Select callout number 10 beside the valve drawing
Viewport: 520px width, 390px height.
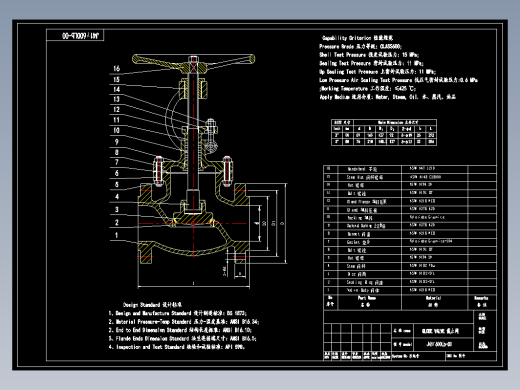point(116,130)
